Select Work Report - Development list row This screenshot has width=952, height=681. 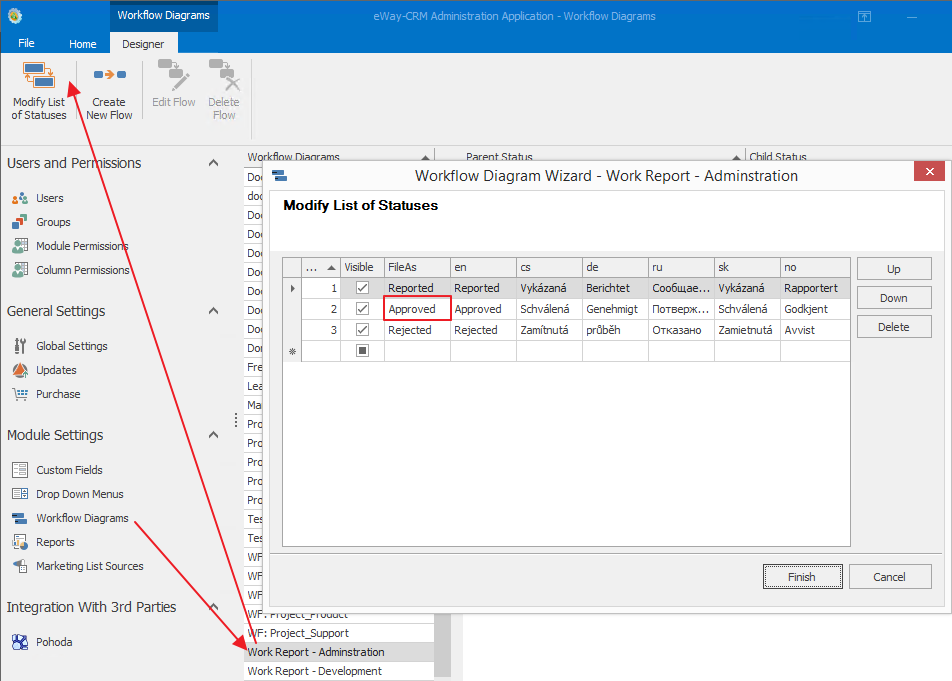339,671
